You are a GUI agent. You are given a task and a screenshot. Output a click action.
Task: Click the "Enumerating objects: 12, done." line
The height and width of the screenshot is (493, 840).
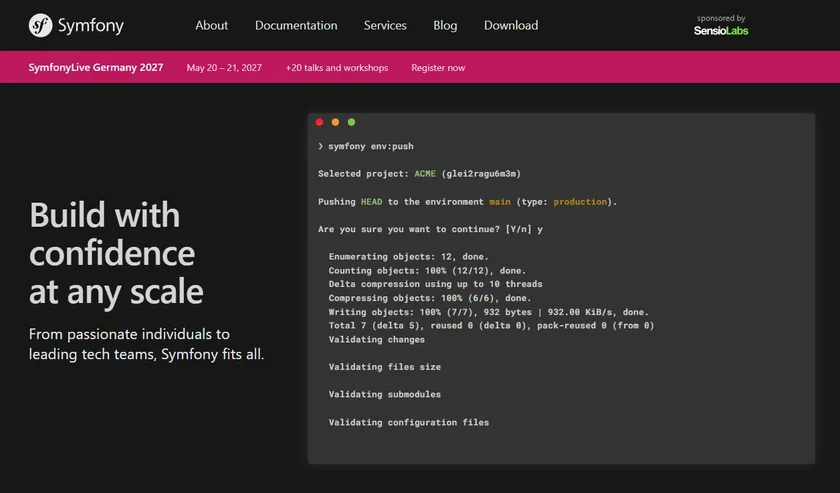409,257
